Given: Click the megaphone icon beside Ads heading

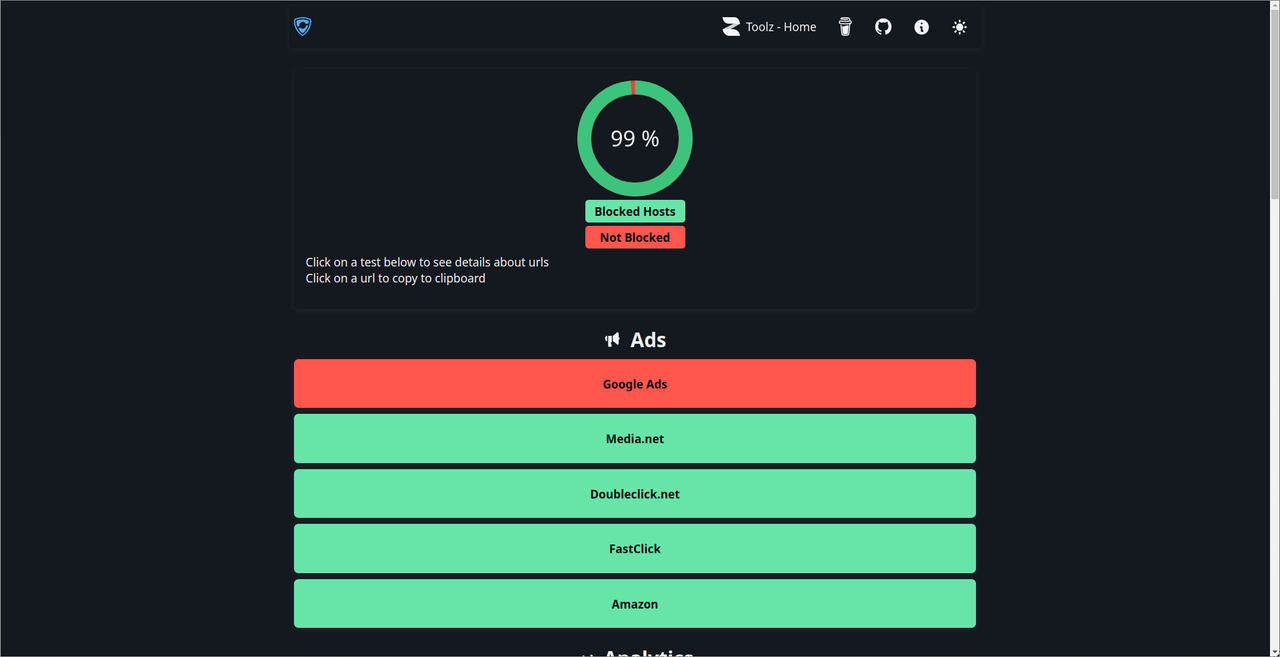Looking at the screenshot, I should pyautogui.click(x=612, y=340).
